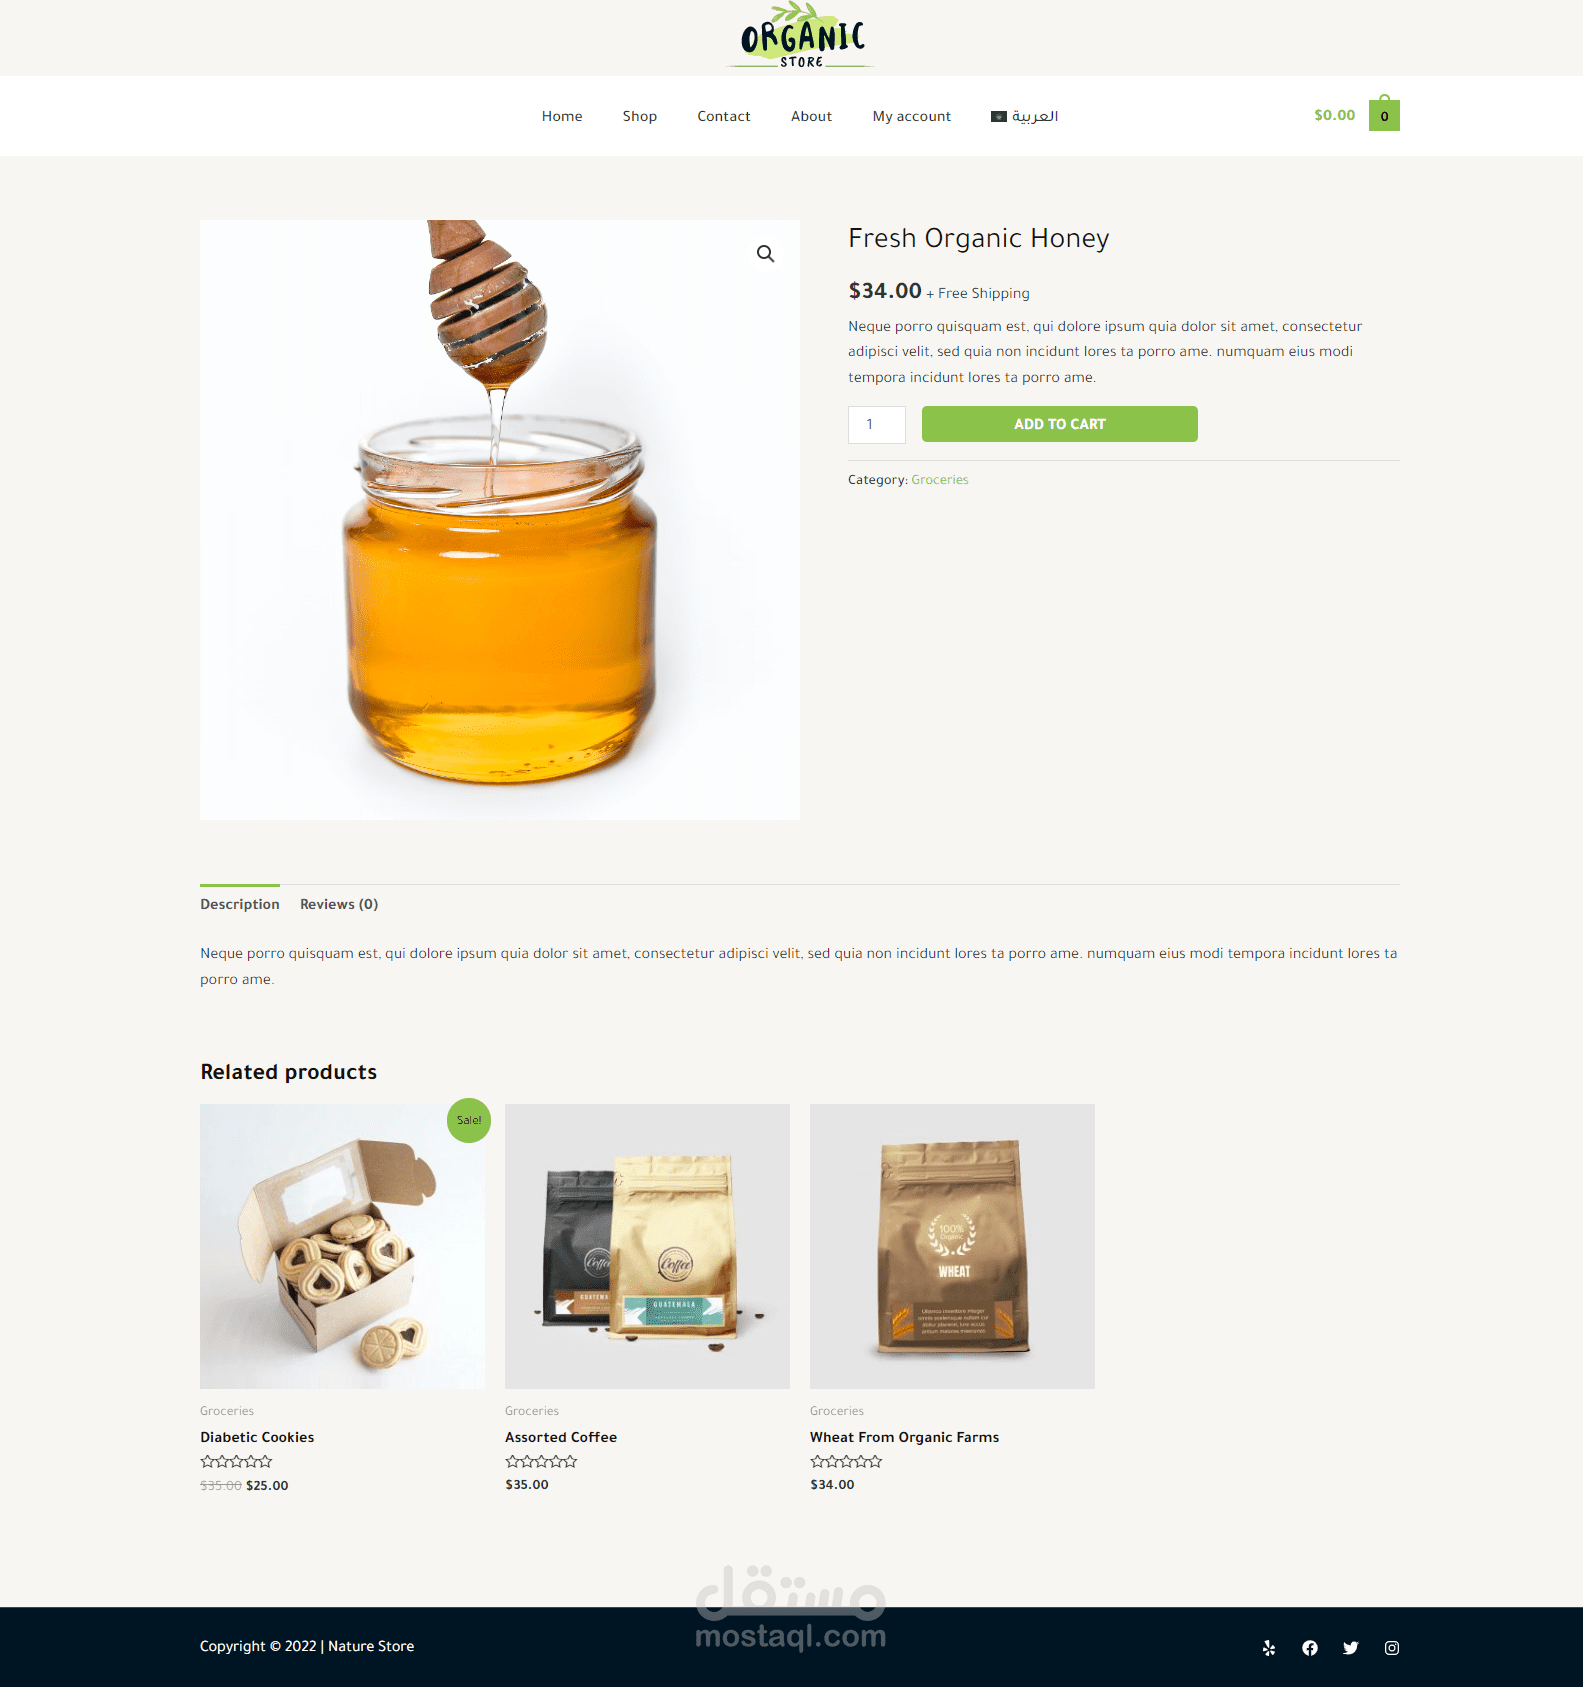Click the $0.00 cart total
1583x1687 pixels.
[x=1335, y=115]
